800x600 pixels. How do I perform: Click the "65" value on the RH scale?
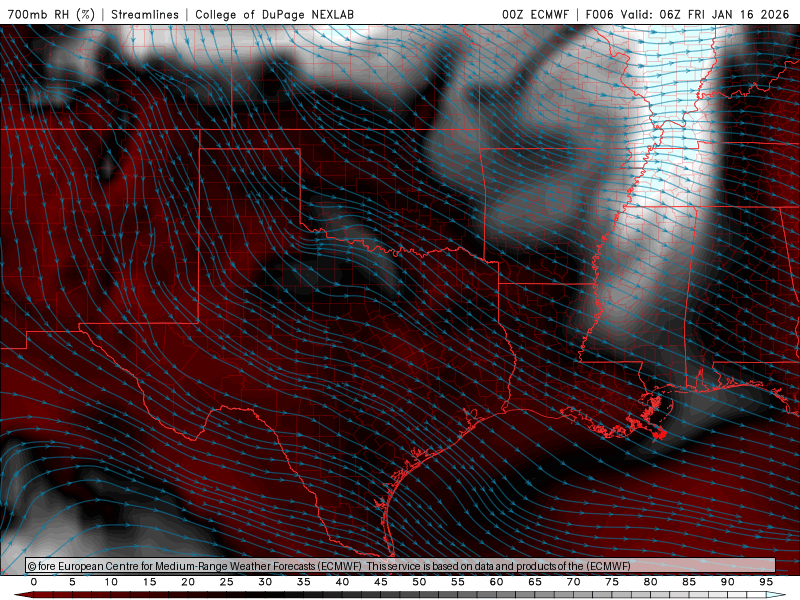pyautogui.click(x=535, y=582)
